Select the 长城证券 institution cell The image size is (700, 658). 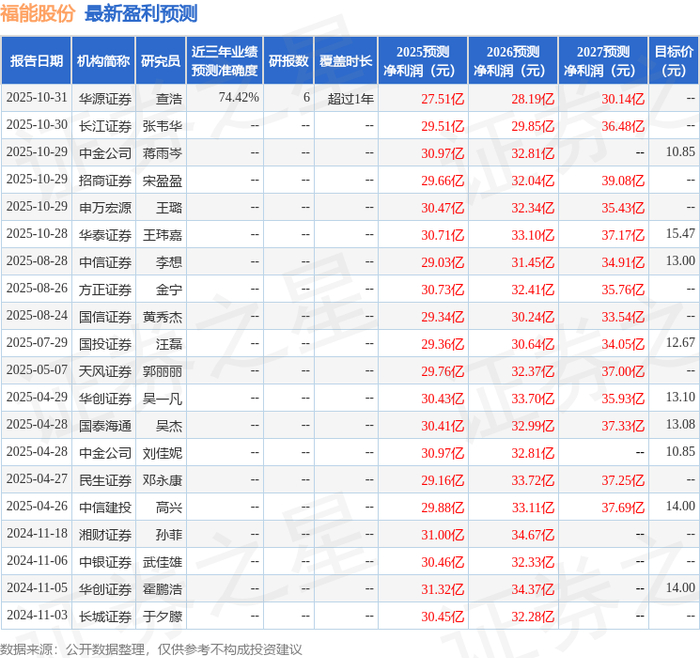pos(105,616)
